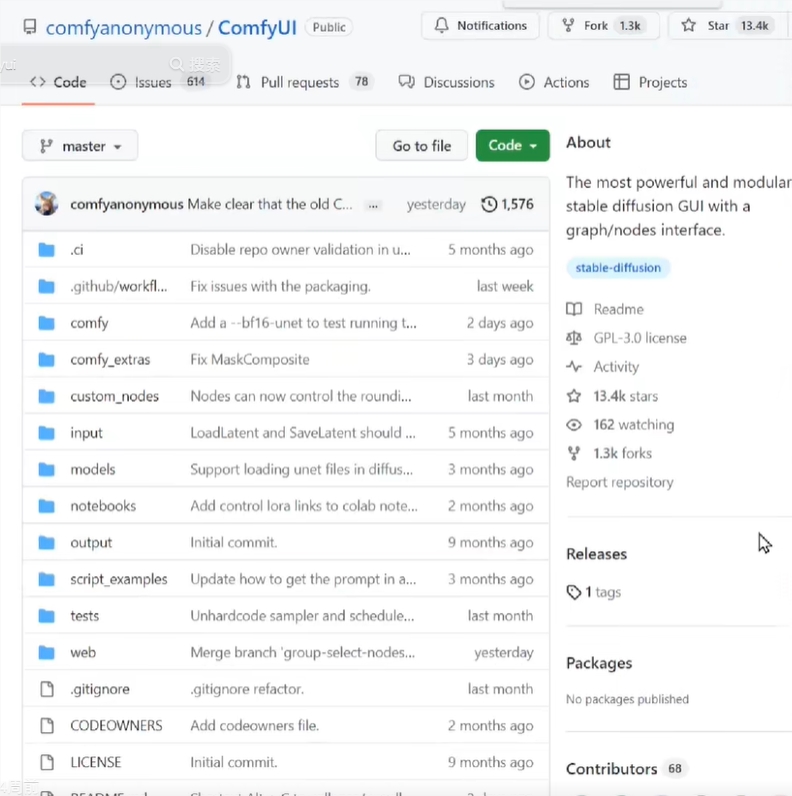792x796 pixels.
Task: Click the fork icon next to 1.3k forks
Action: [x=574, y=453]
